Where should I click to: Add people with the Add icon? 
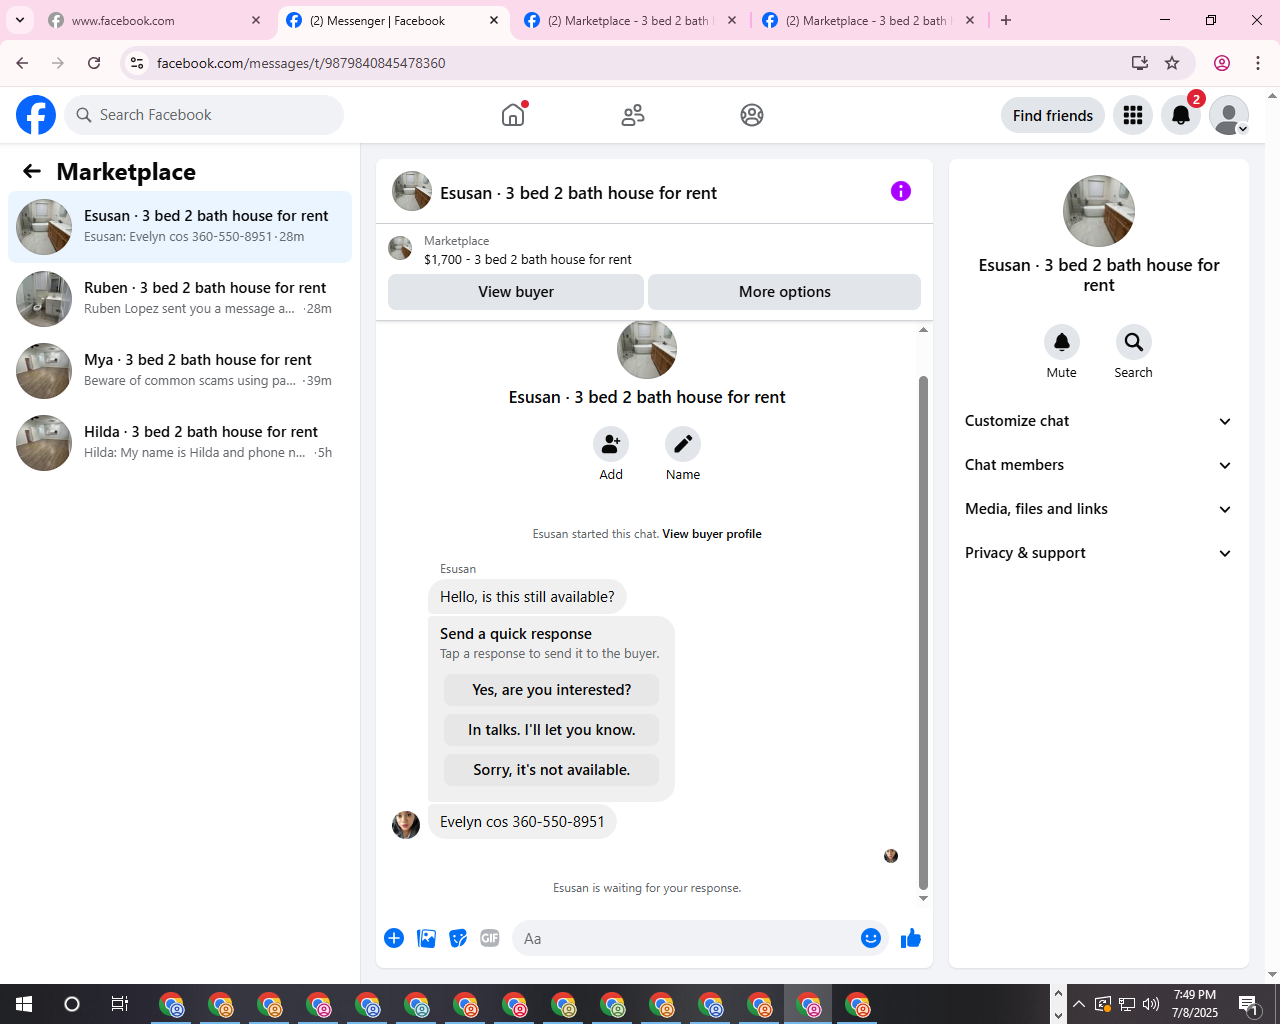(x=611, y=444)
